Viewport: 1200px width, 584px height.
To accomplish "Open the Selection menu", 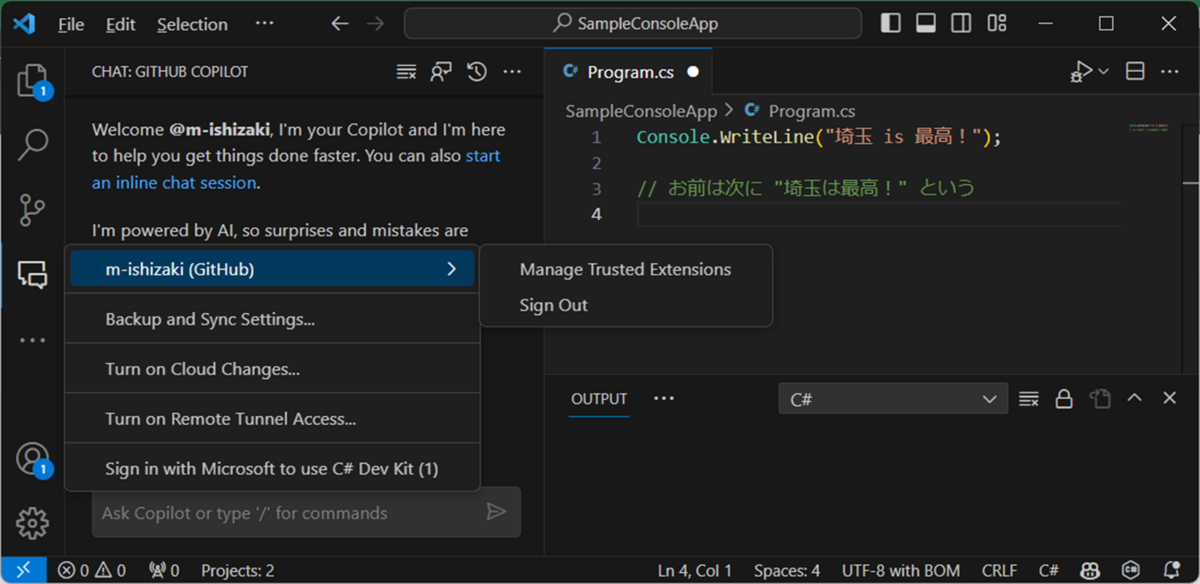I will click(x=192, y=24).
